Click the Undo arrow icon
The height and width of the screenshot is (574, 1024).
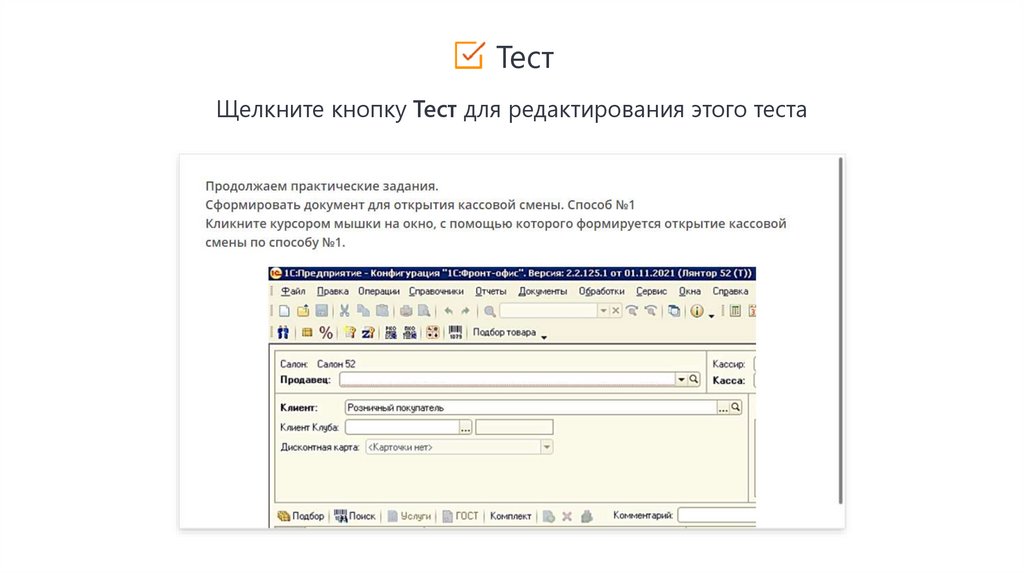tap(449, 311)
